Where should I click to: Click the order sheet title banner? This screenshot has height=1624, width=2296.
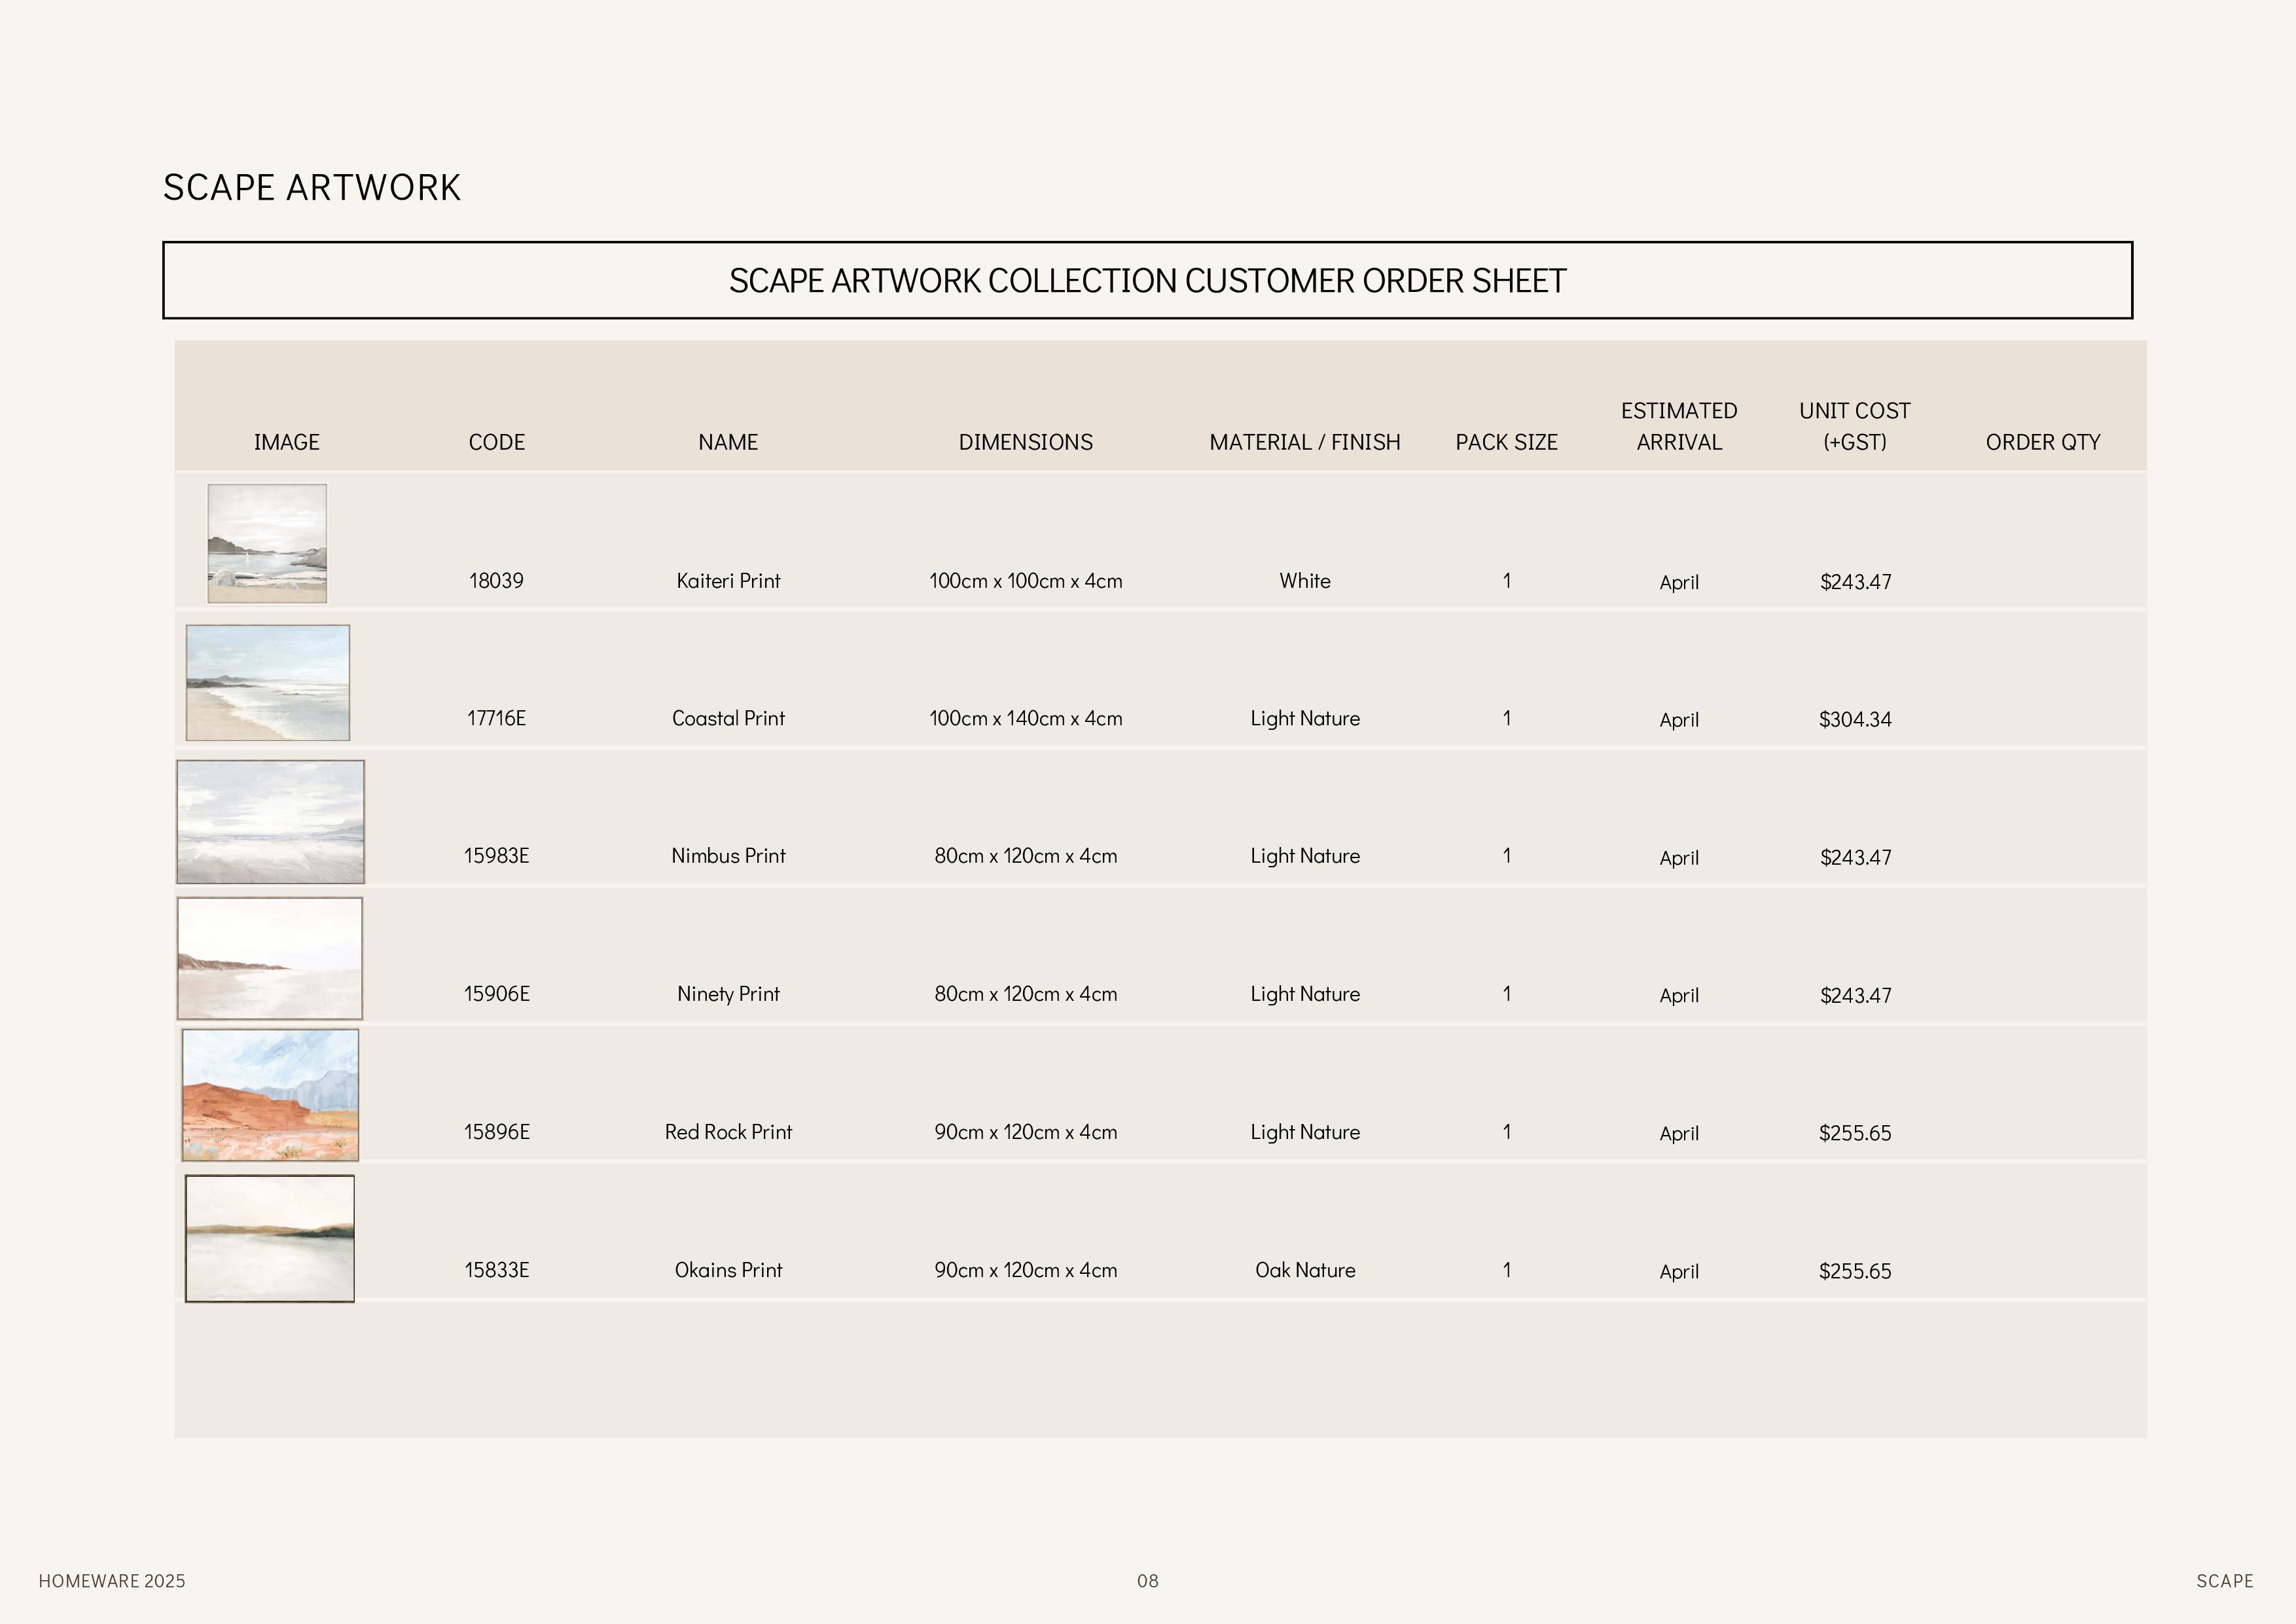(x=1147, y=281)
